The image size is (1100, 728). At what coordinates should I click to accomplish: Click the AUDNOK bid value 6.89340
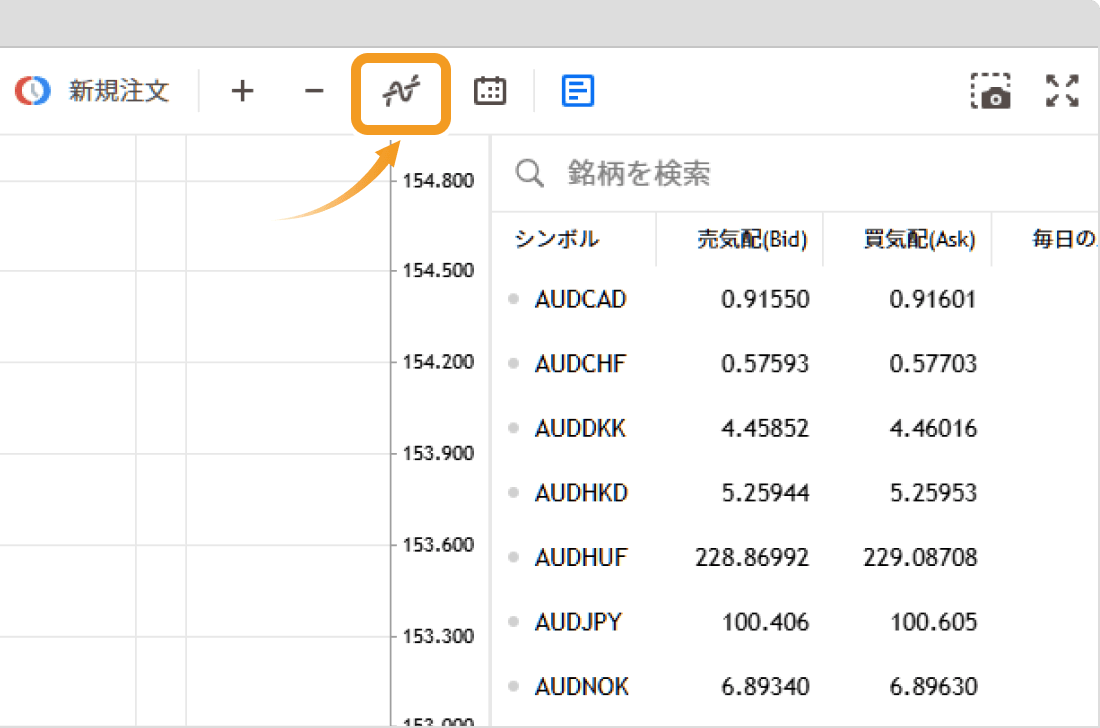(765, 687)
